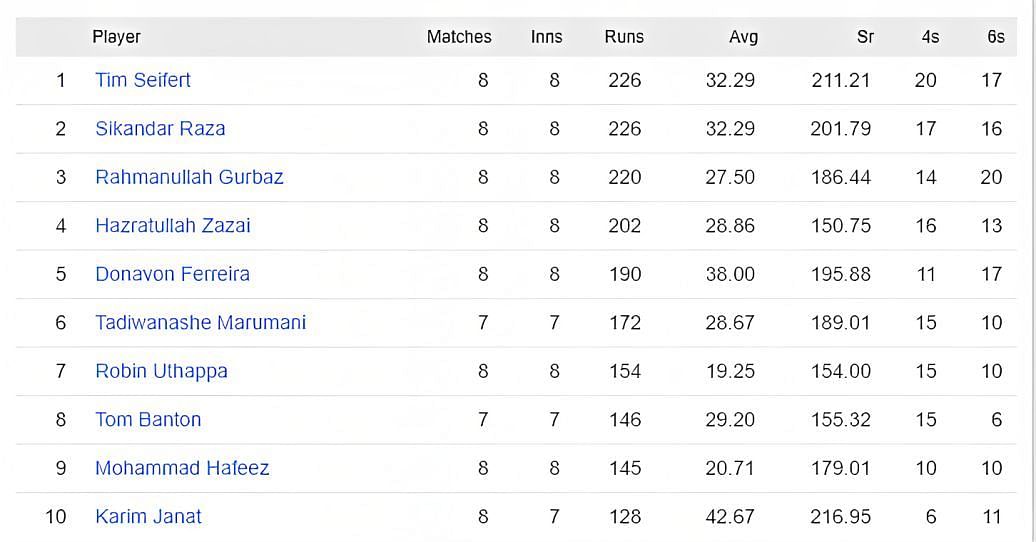Click the Inns column header

pos(547,37)
